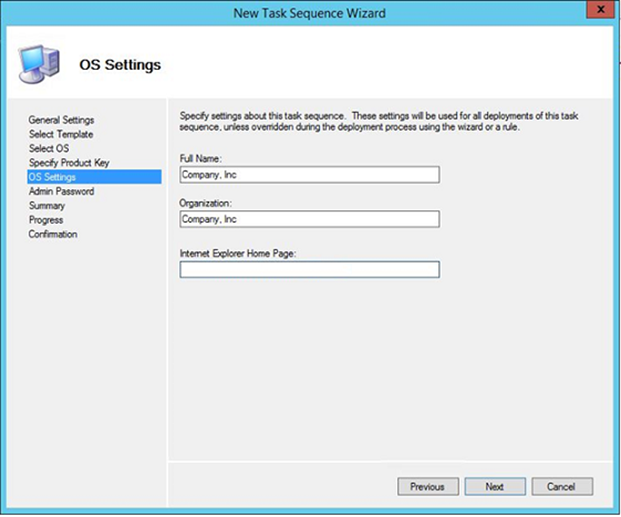Open the Select OS step

48,148
